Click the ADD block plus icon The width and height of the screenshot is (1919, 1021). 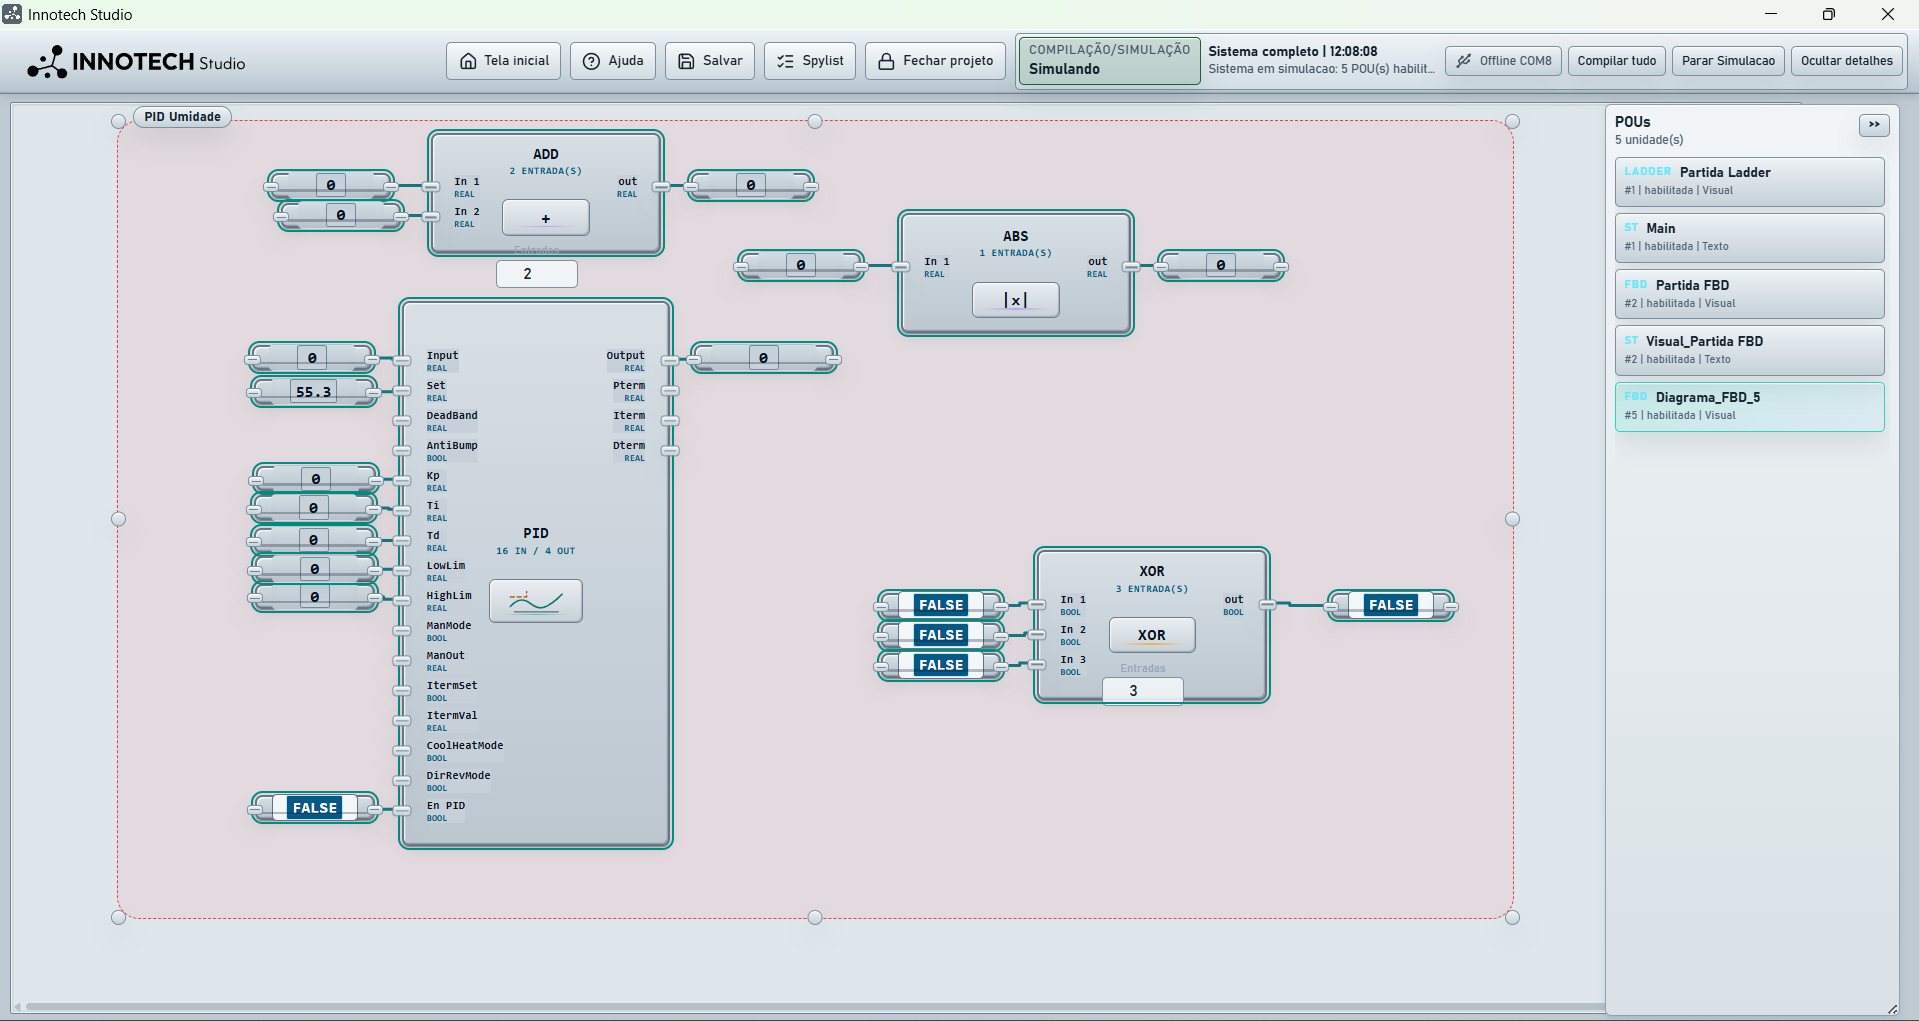coord(545,218)
